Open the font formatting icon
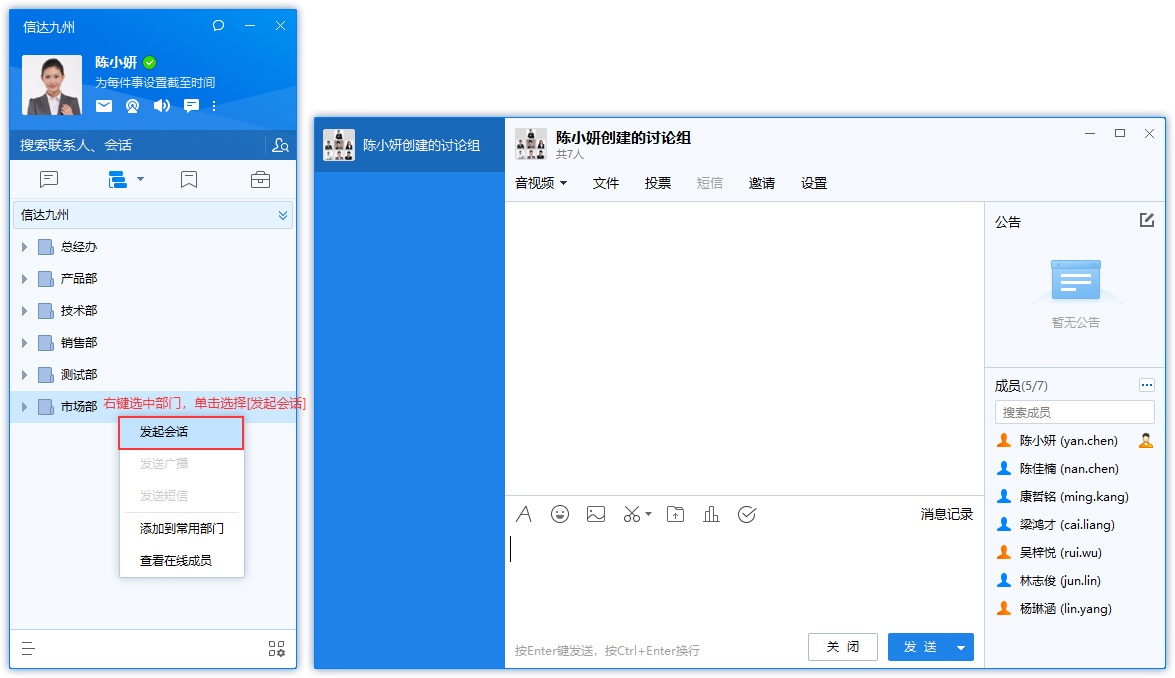 pyautogui.click(x=524, y=514)
